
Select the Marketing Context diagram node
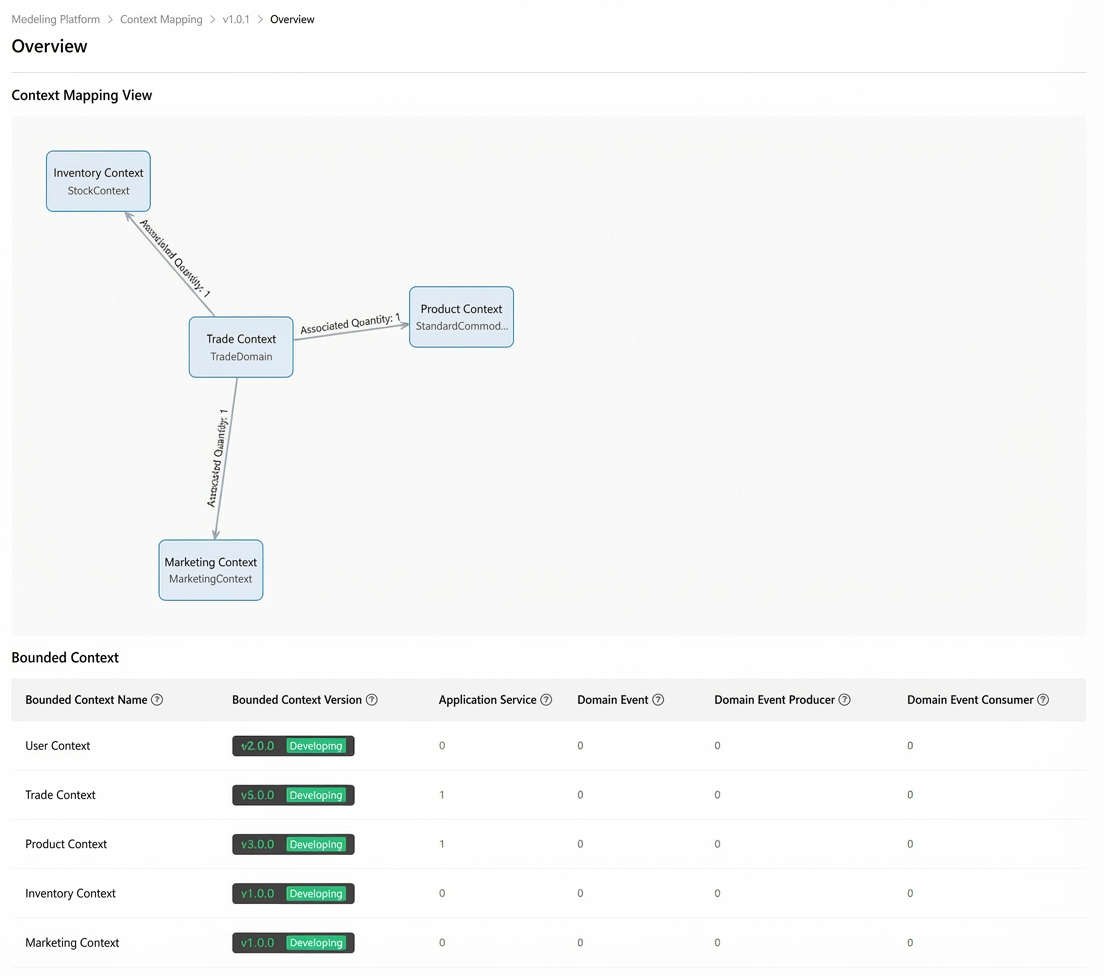point(211,570)
